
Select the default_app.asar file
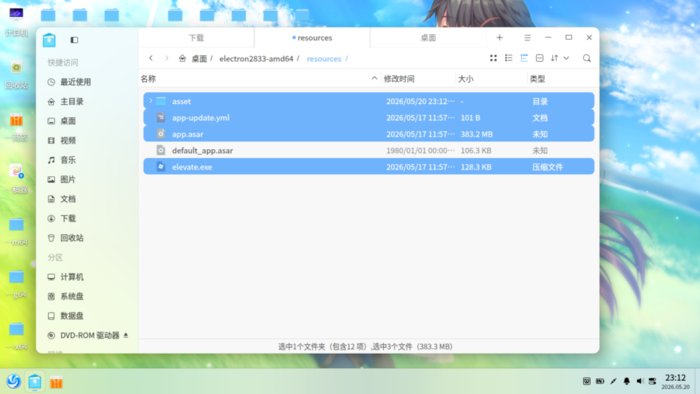point(369,151)
